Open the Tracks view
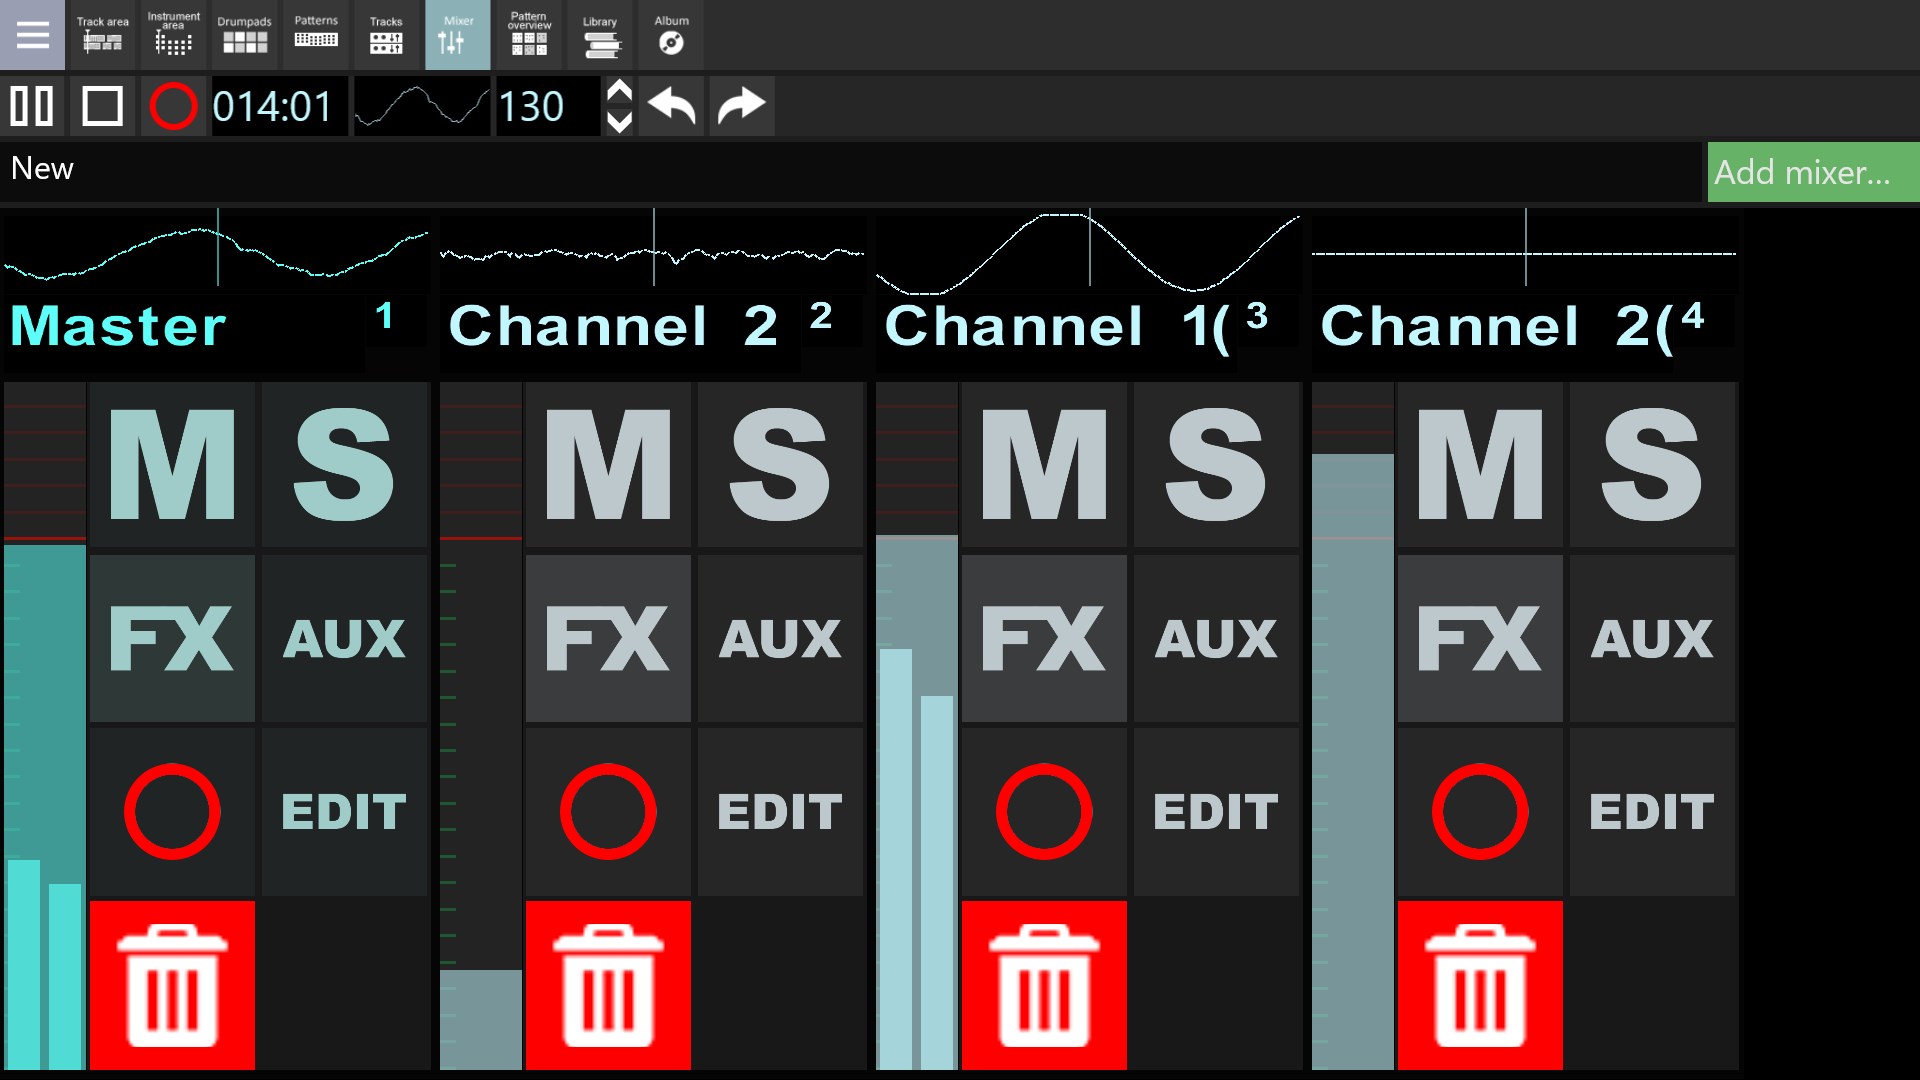The width and height of the screenshot is (1920, 1080). (386, 35)
